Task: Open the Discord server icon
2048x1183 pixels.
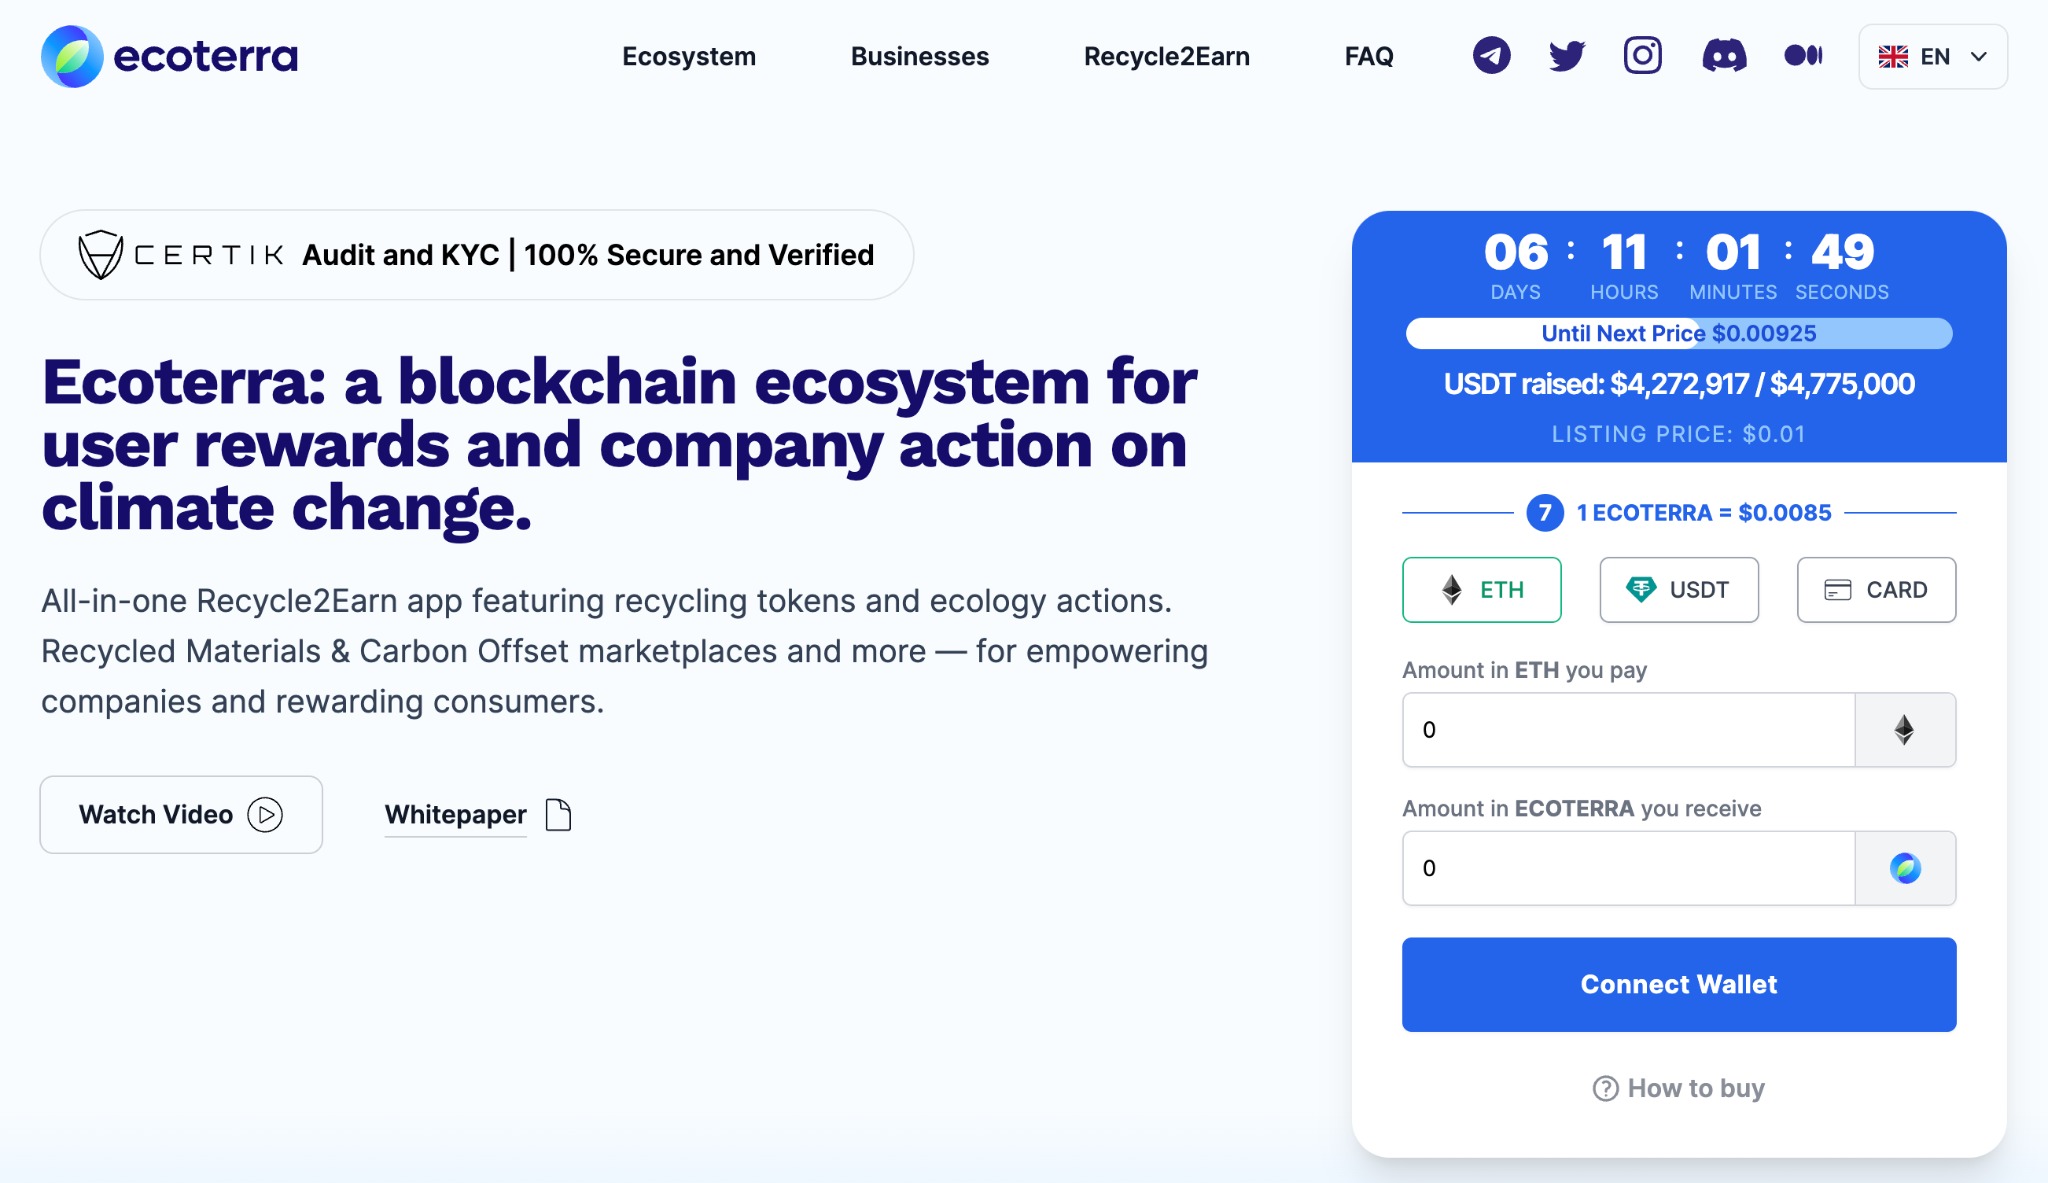Action: 1724,56
